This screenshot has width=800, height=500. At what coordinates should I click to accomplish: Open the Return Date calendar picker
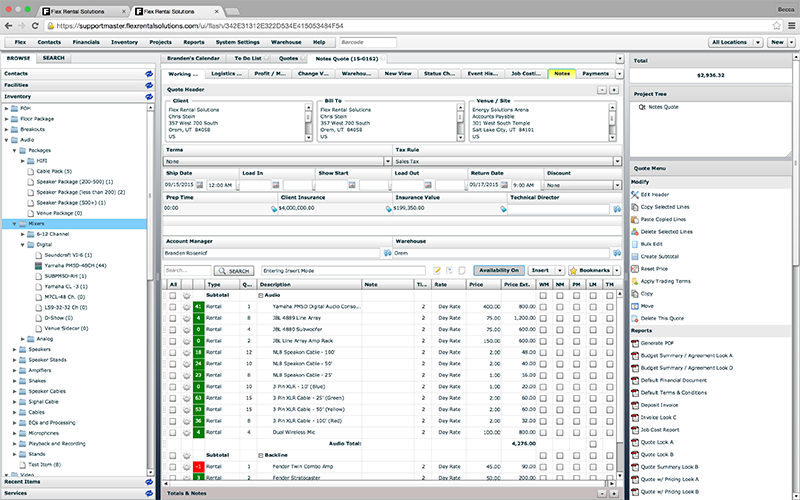pyautogui.click(x=504, y=185)
